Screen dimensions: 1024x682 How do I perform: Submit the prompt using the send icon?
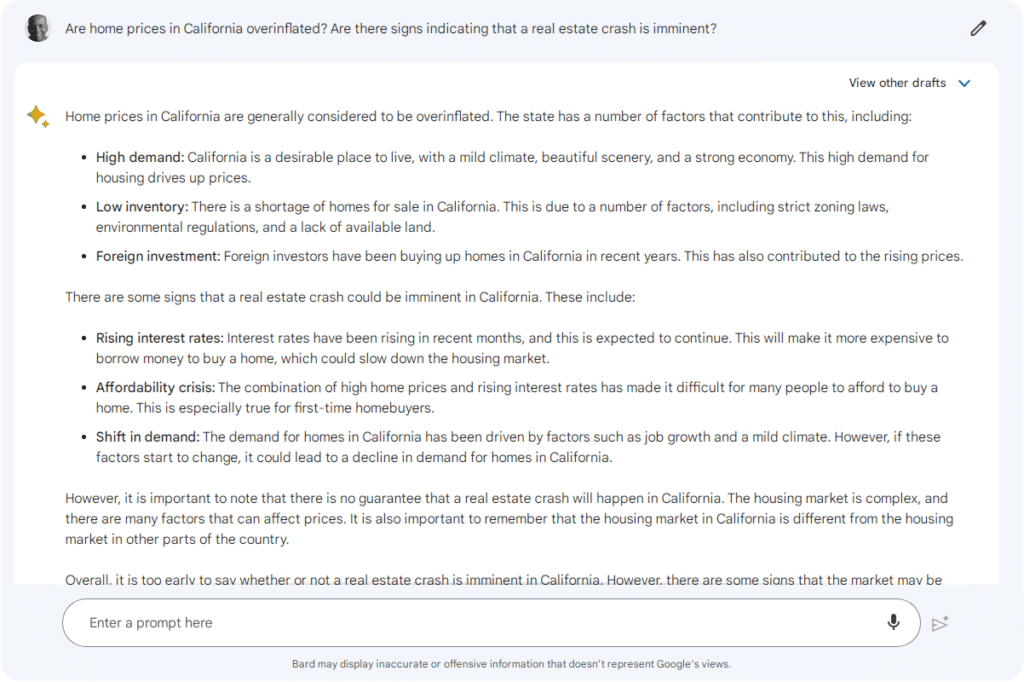pos(940,623)
